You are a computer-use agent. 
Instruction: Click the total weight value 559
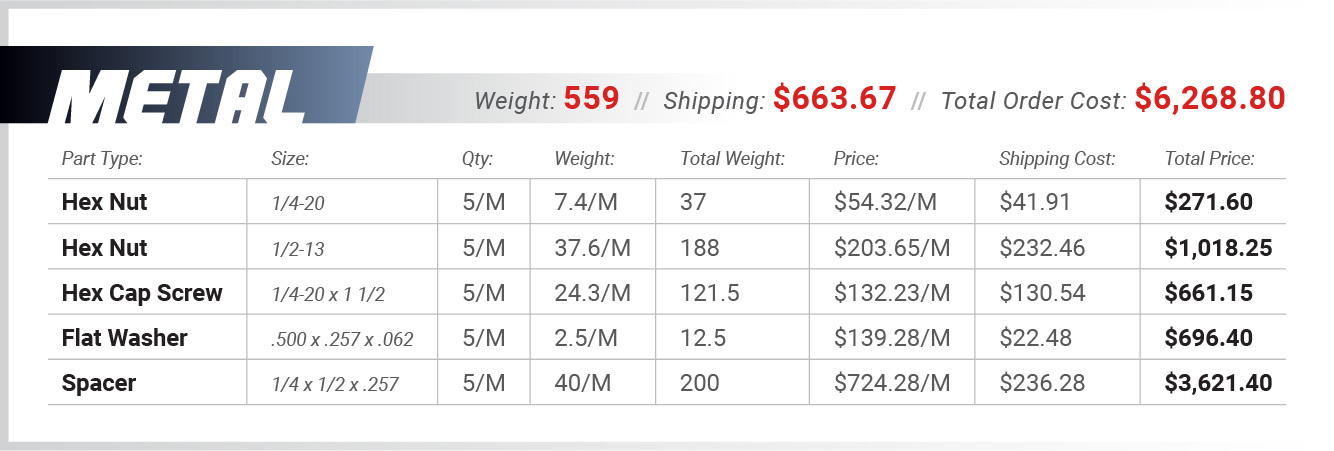591,99
